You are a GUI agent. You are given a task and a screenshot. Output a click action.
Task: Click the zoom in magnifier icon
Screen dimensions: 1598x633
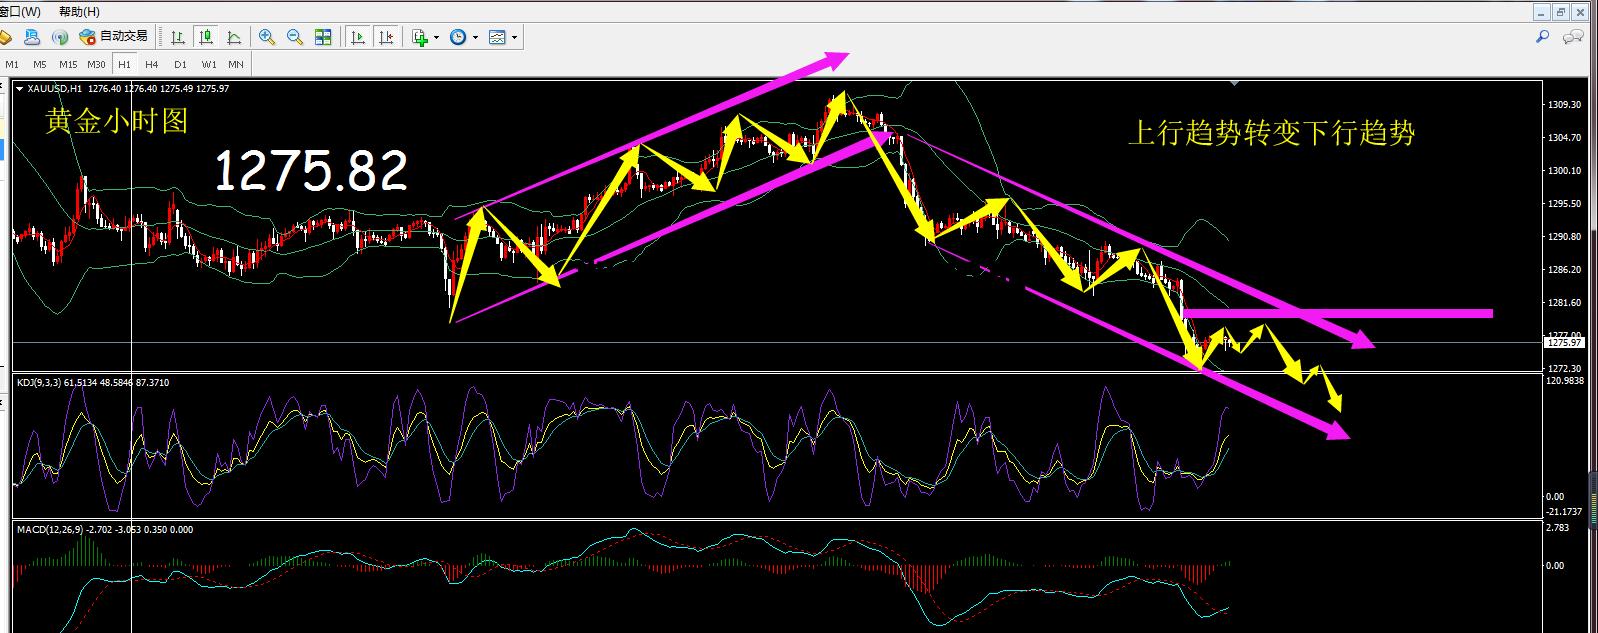[x=267, y=37]
